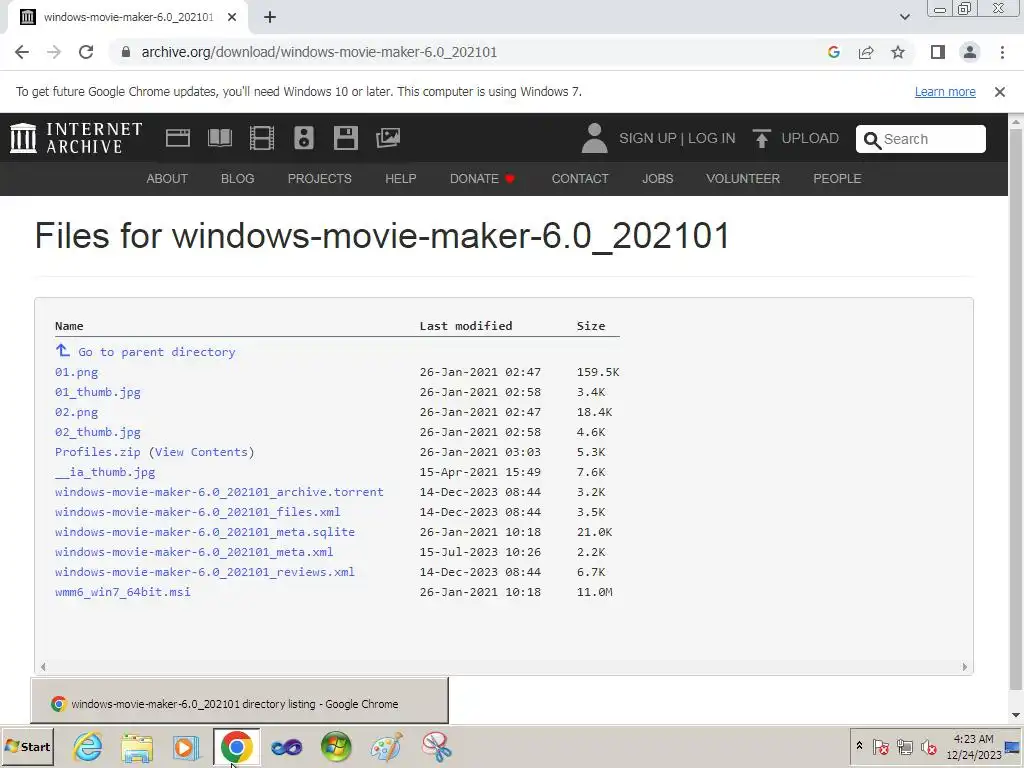The height and width of the screenshot is (768, 1024).
Task: Reload the page with the refresh icon
Action: (x=86, y=52)
